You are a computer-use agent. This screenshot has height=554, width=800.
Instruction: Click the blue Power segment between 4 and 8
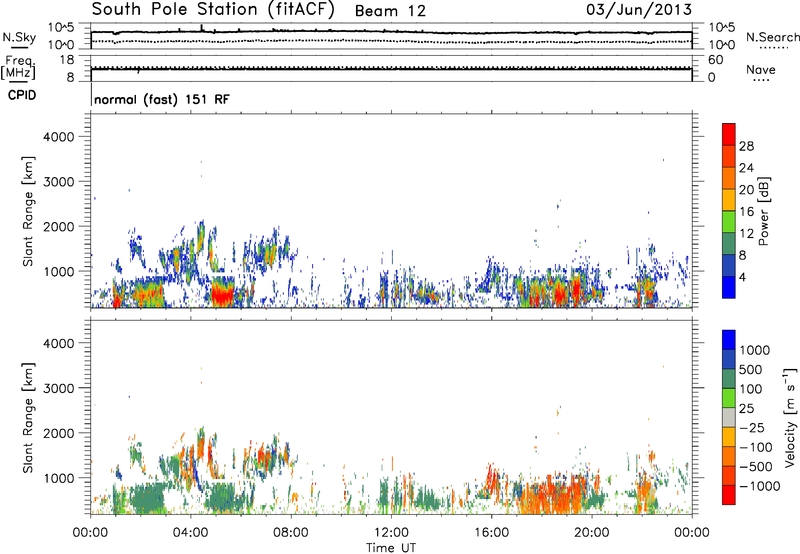729,266
